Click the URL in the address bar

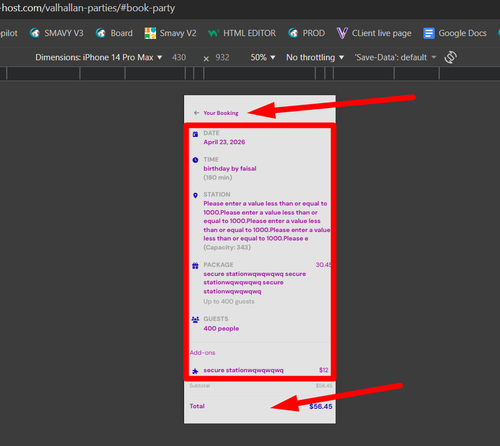(87, 8)
